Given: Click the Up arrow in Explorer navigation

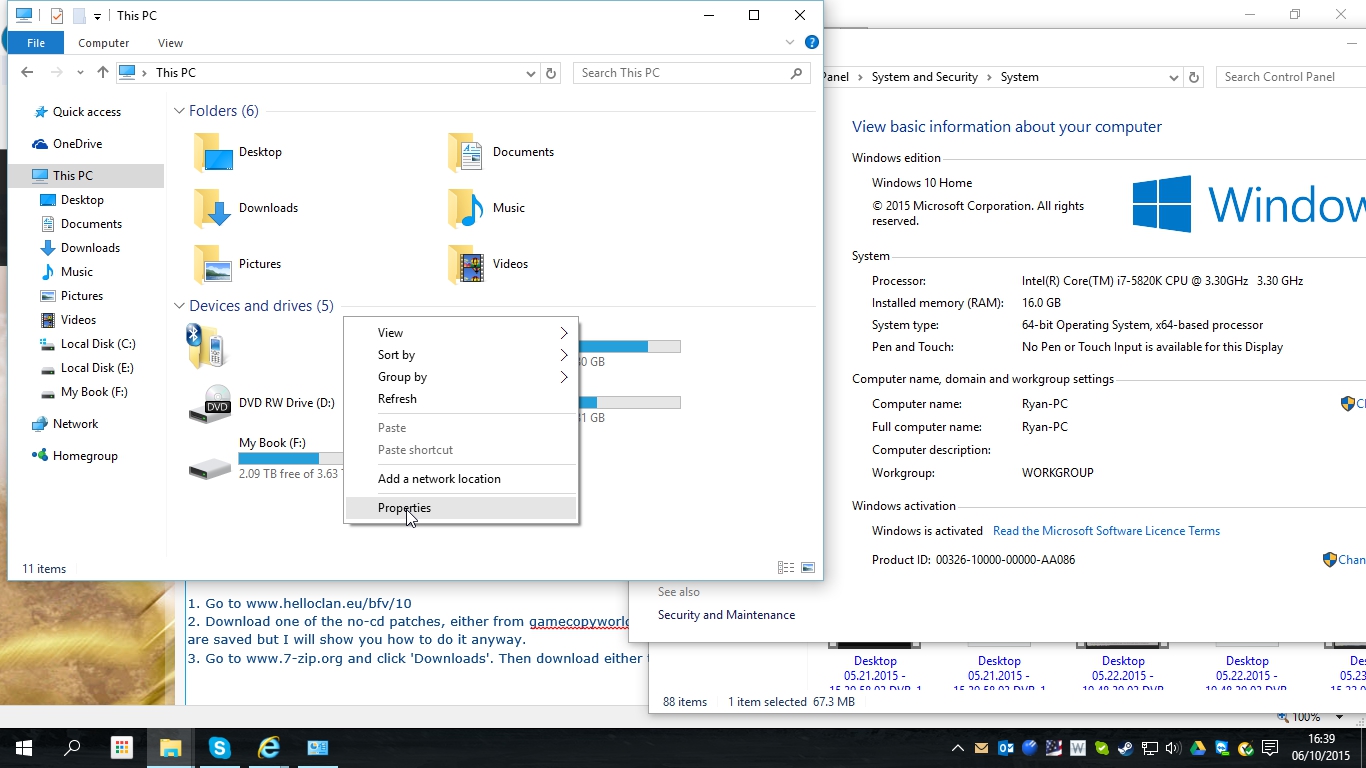Looking at the screenshot, I should (x=103, y=72).
